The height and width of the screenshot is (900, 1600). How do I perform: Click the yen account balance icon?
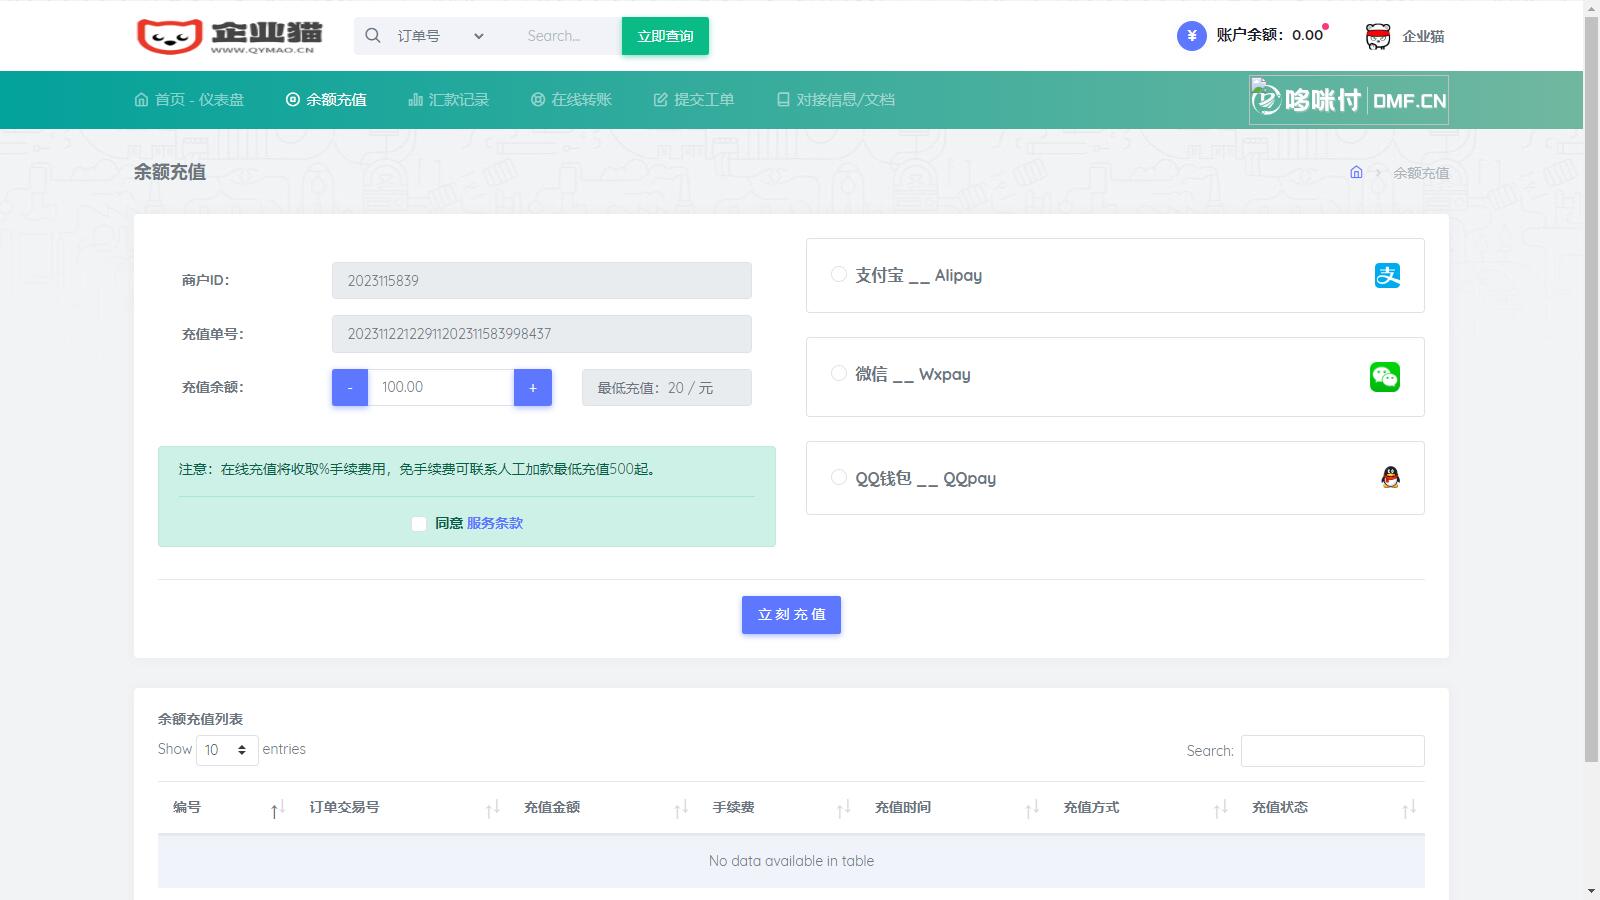[1191, 36]
